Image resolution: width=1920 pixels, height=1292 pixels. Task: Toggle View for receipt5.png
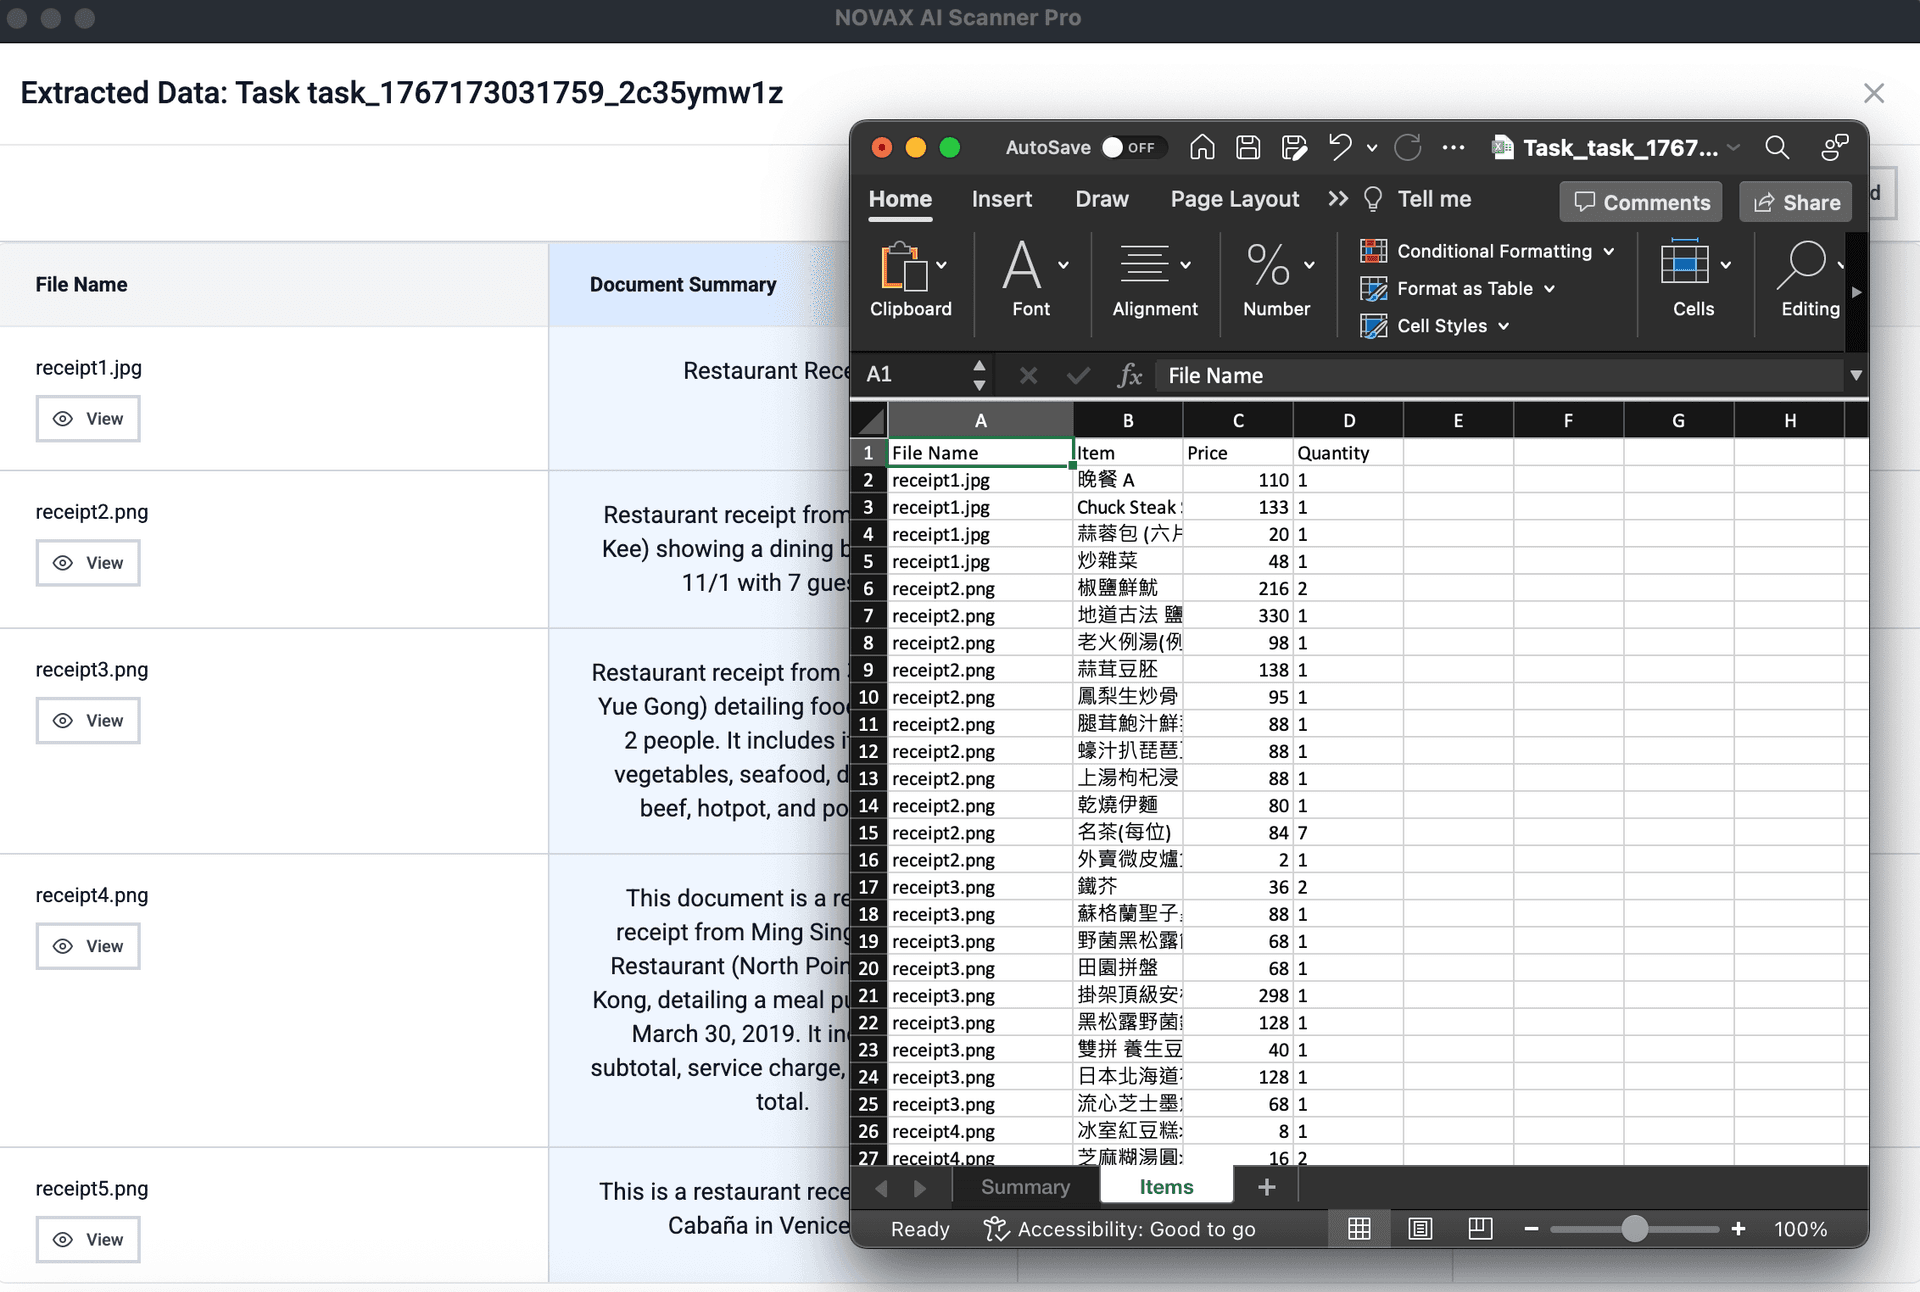point(88,1239)
